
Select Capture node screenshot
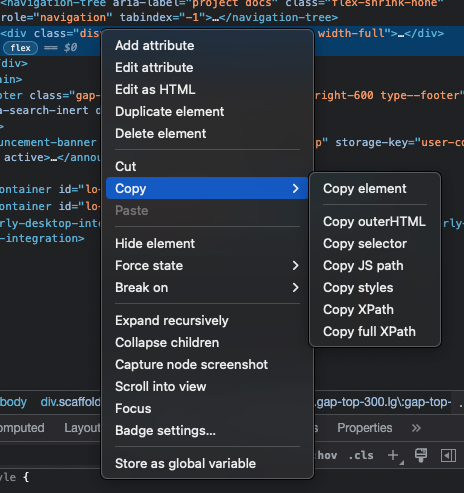point(191,365)
